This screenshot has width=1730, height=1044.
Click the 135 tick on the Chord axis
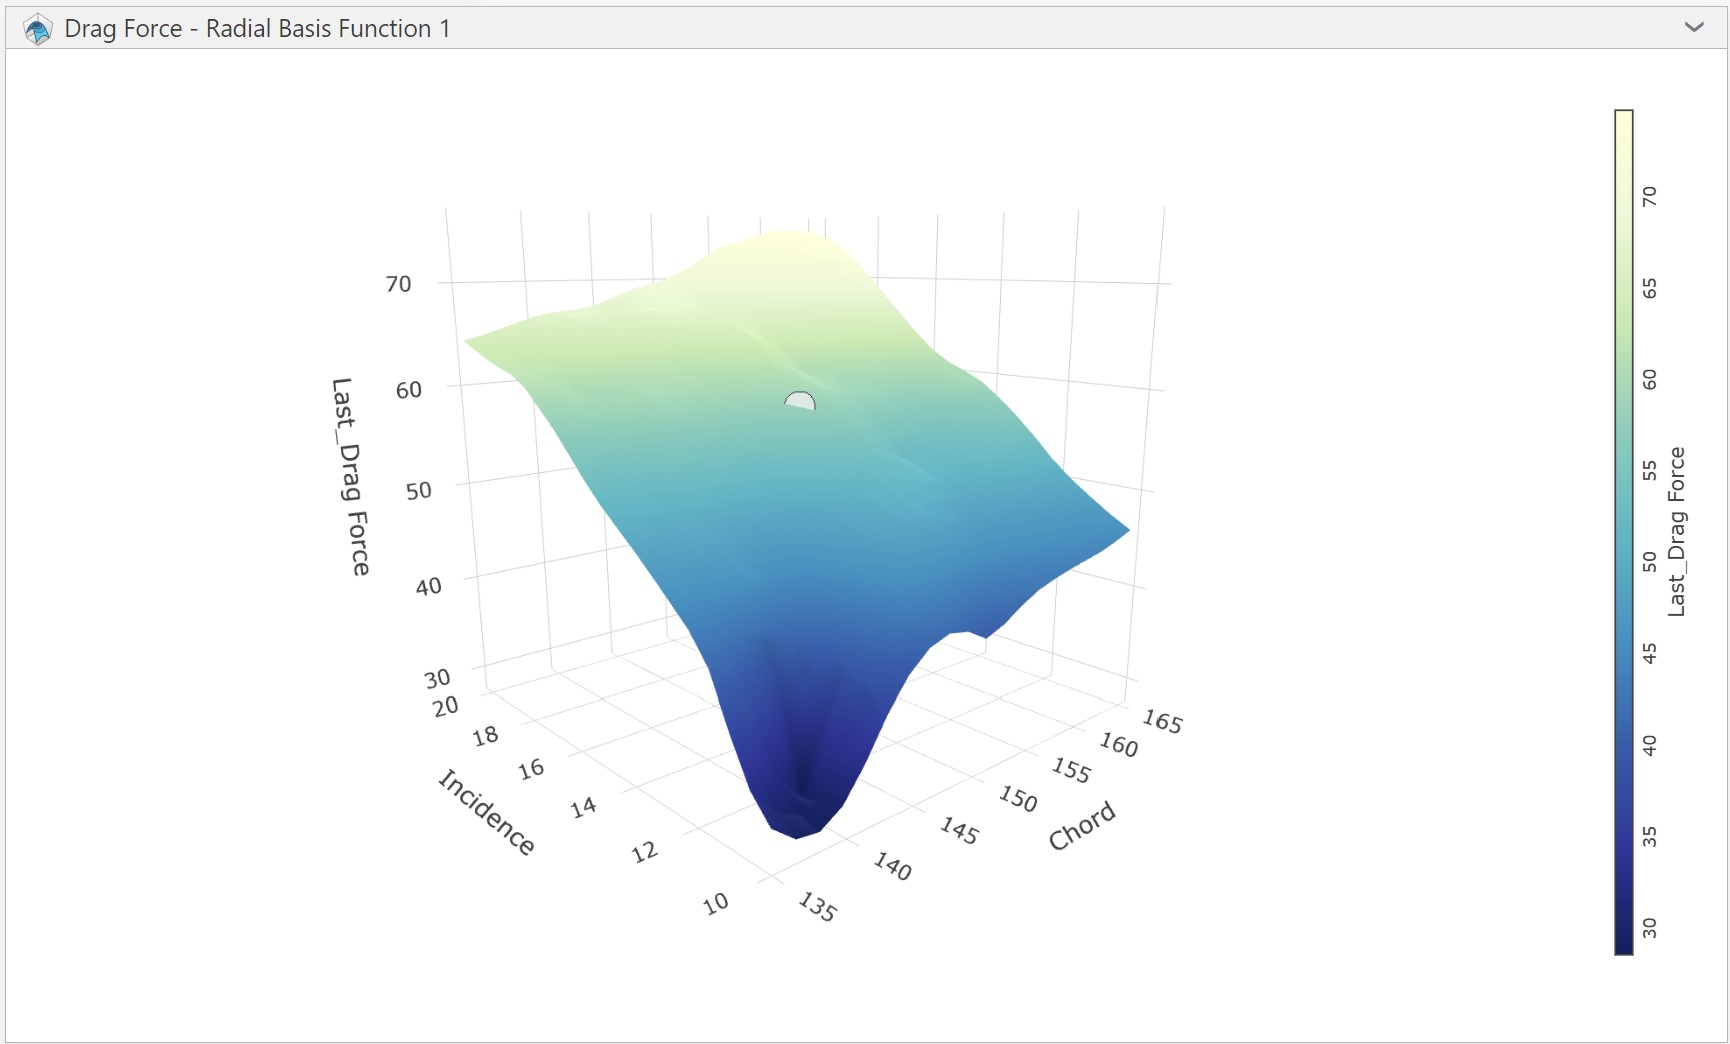click(x=817, y=907)
